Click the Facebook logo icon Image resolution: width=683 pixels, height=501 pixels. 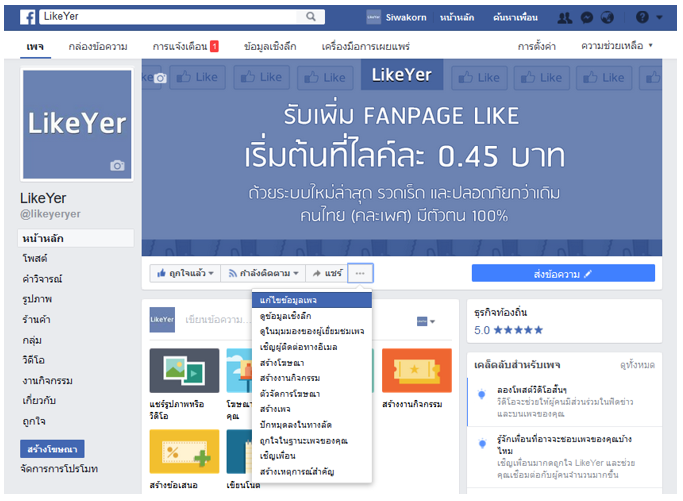point(27,17)
